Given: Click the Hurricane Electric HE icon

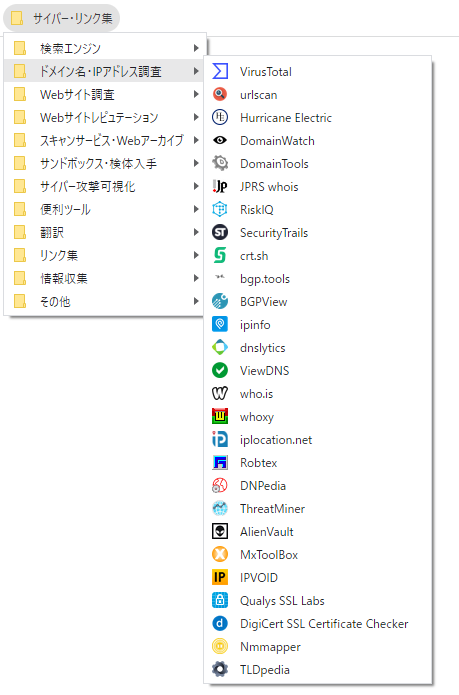Looking at the screenshot, I should [220, 117].
